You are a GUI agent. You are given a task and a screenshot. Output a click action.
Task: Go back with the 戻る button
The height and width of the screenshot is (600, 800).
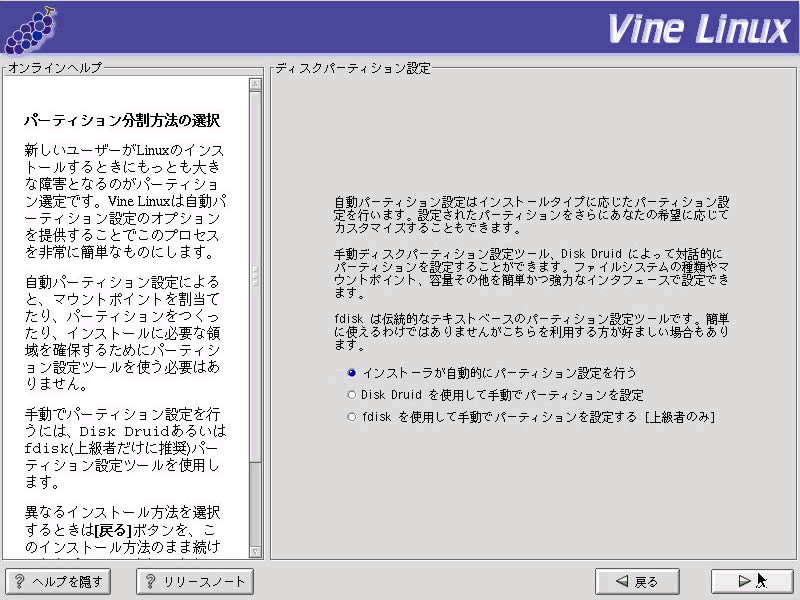point(637,581)
